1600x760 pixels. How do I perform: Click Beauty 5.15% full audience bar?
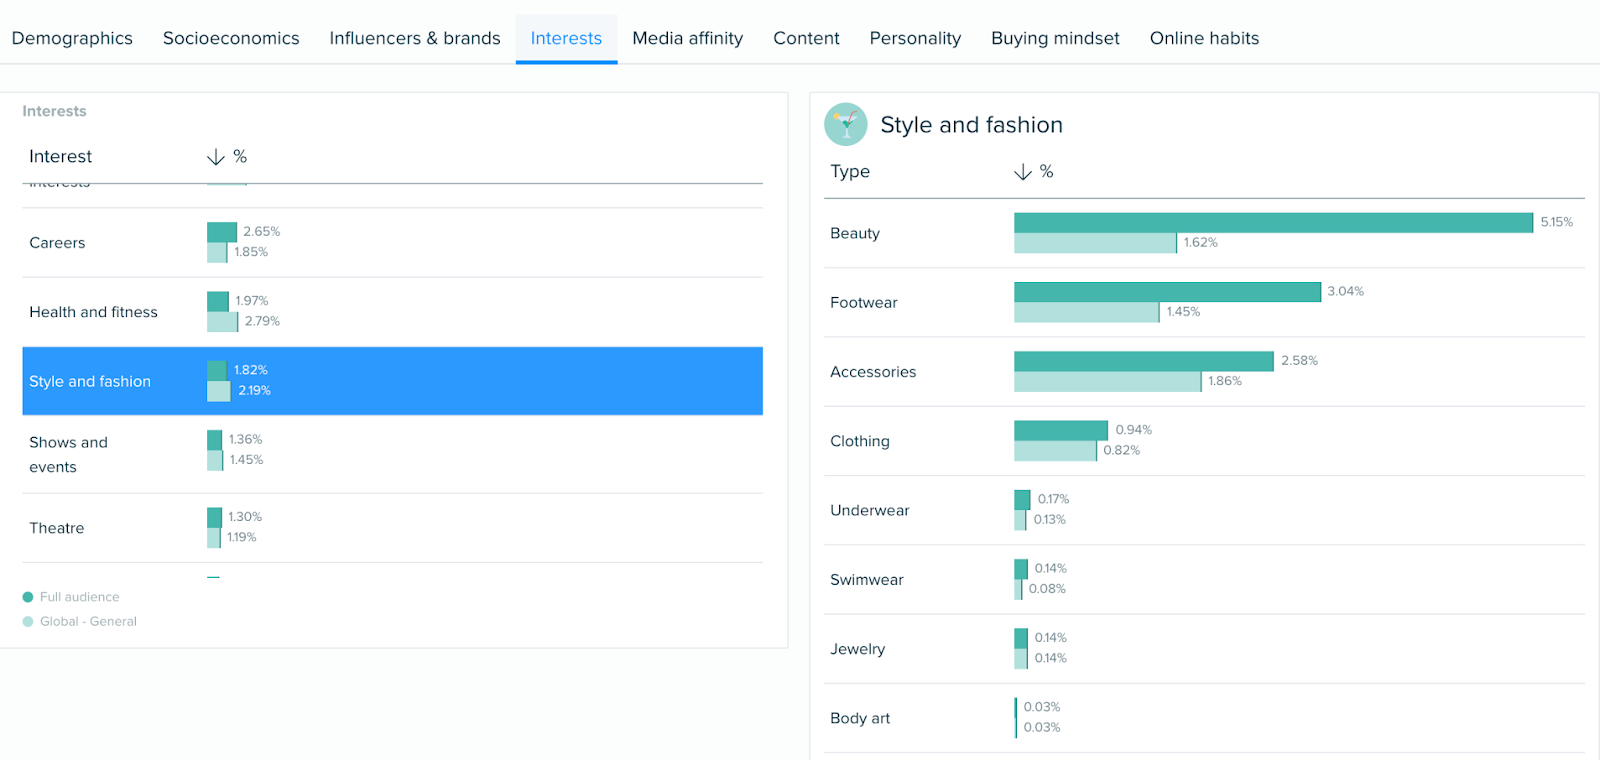(1273, 222)
